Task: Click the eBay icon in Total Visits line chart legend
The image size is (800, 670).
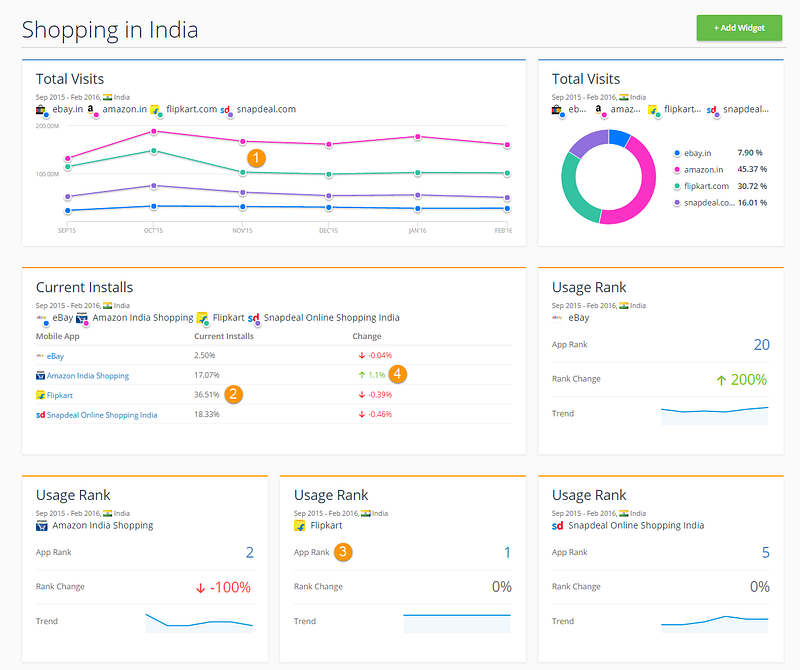Action: [x=41, y=110]
